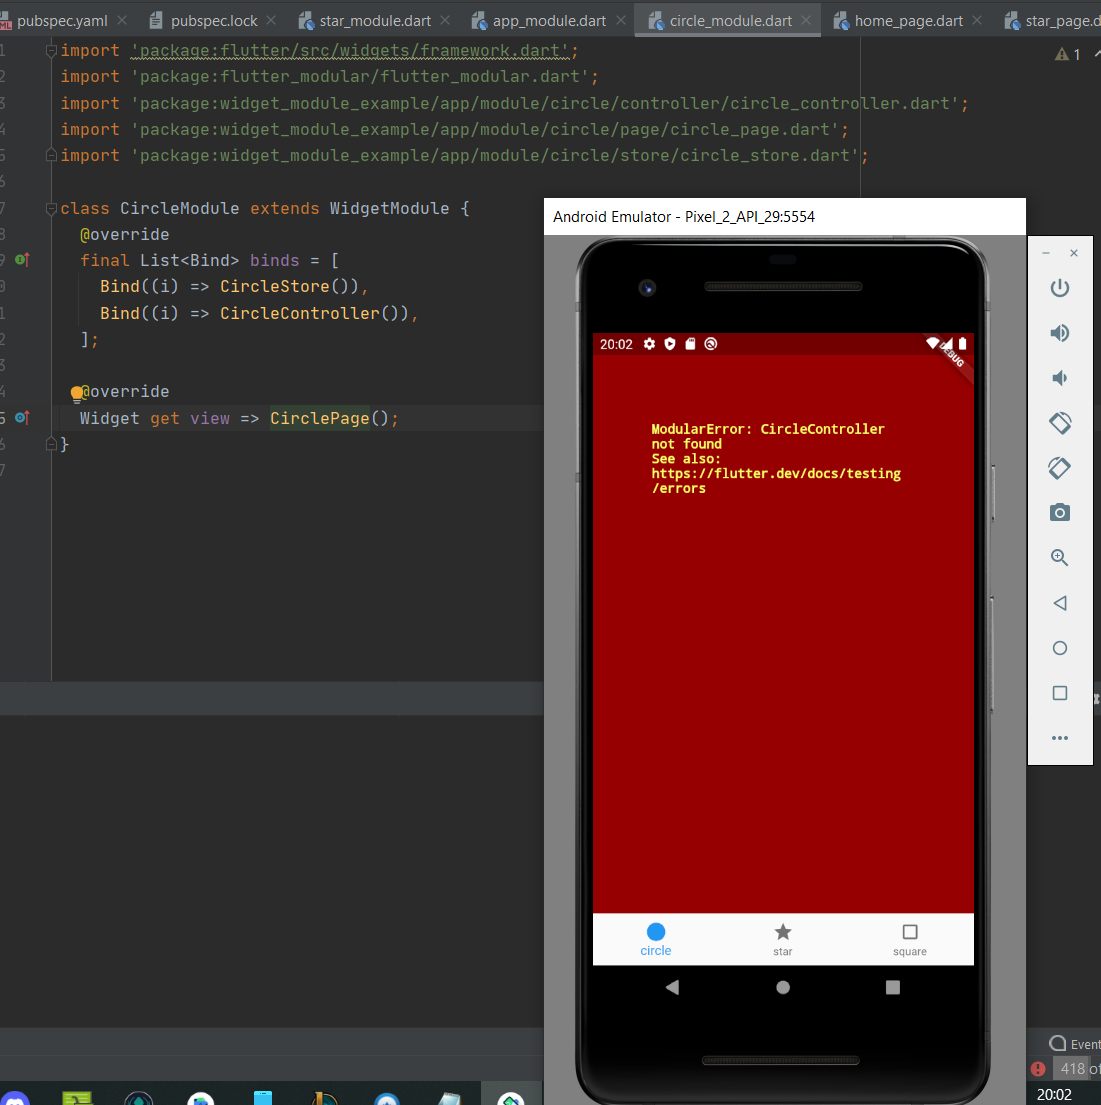Rotate the emulator left

[1059, 423]
